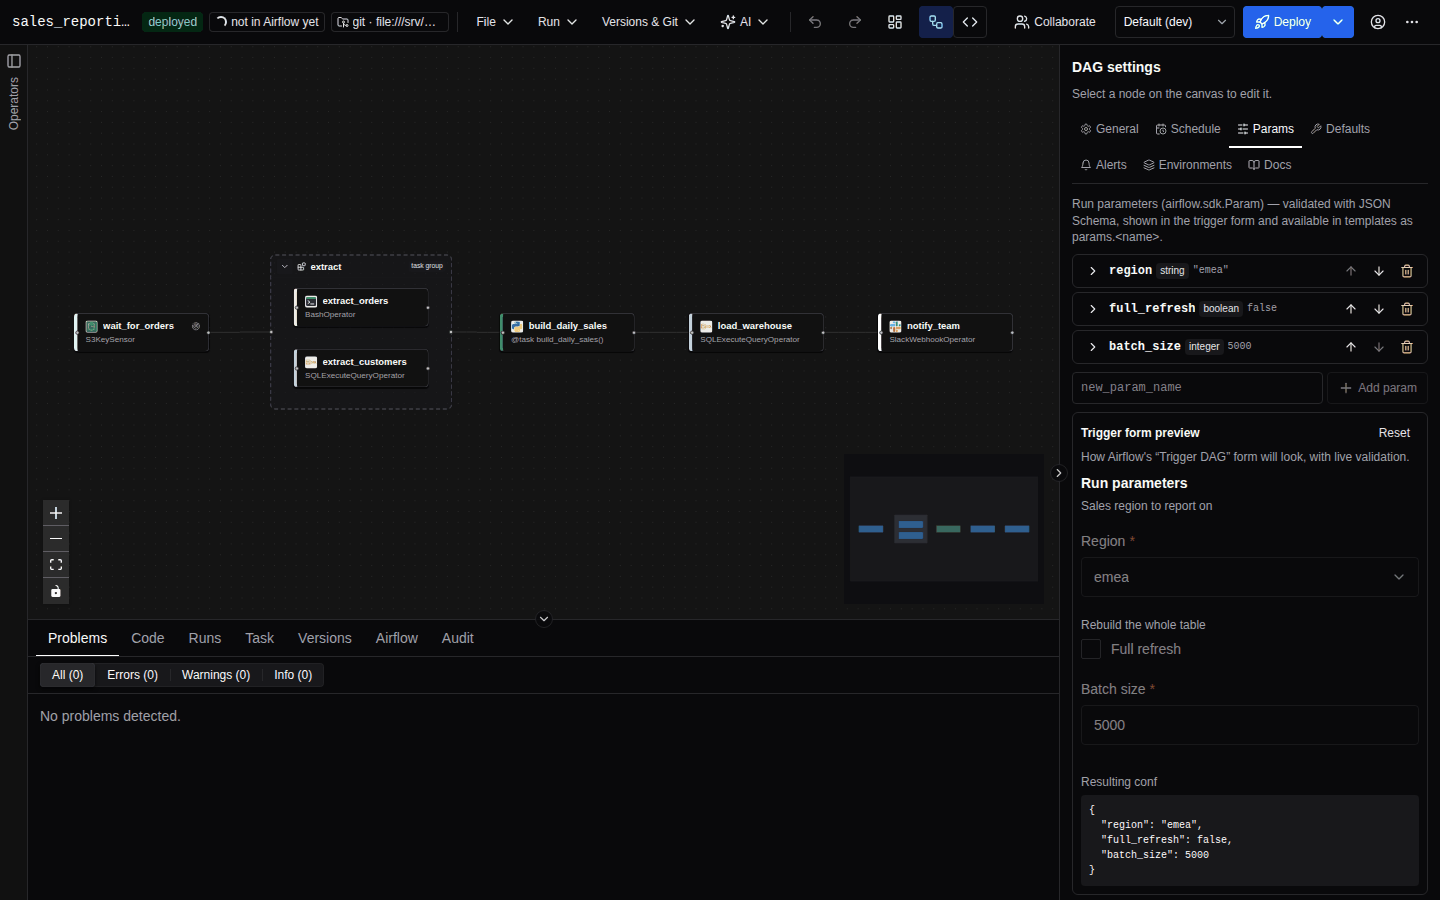Open the Default (dev) environment dropdown
This screenshot has width=1440, height=900.
(x=1175, y=22)
